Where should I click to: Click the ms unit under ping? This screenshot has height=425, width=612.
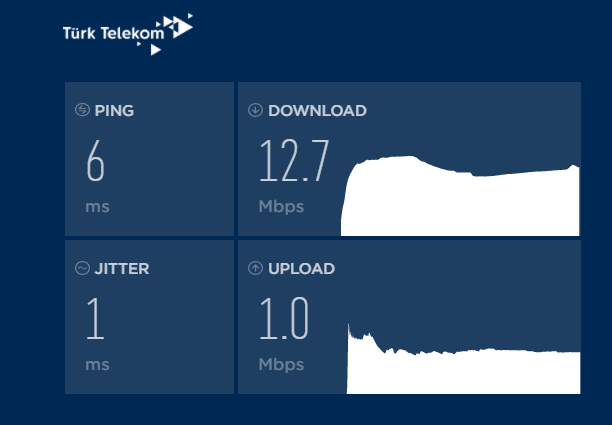[97, 207]
